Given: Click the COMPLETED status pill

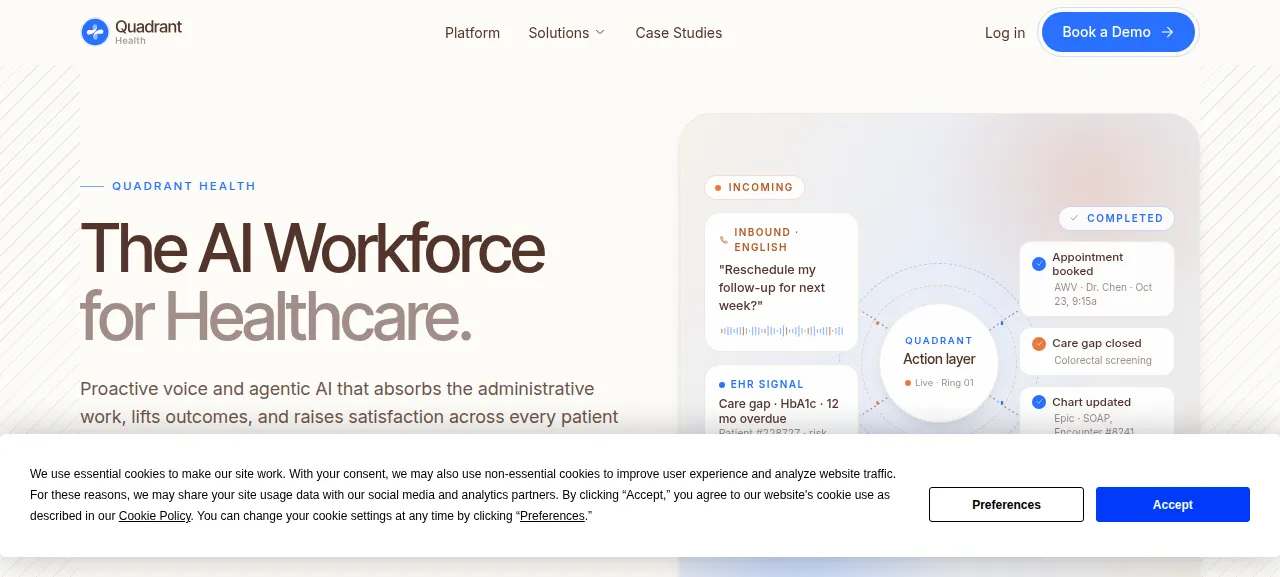Looking at the screenshot, I should coord(1116,218).
